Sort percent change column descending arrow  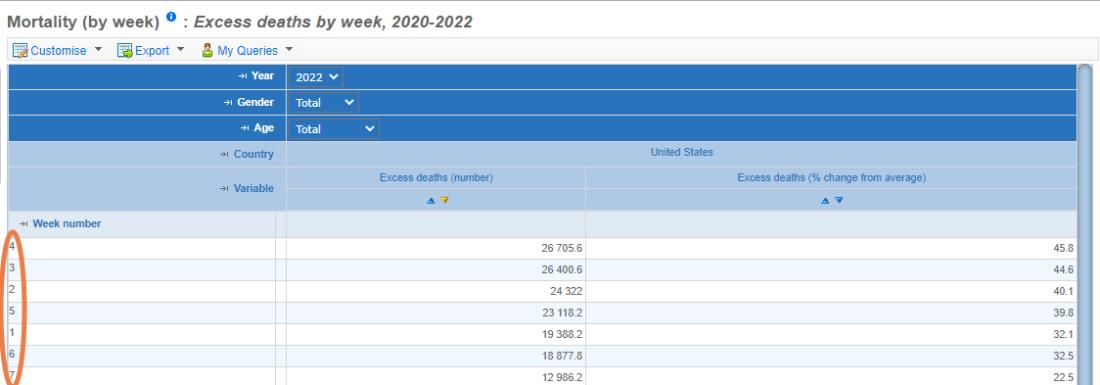(x=838, y=201)
